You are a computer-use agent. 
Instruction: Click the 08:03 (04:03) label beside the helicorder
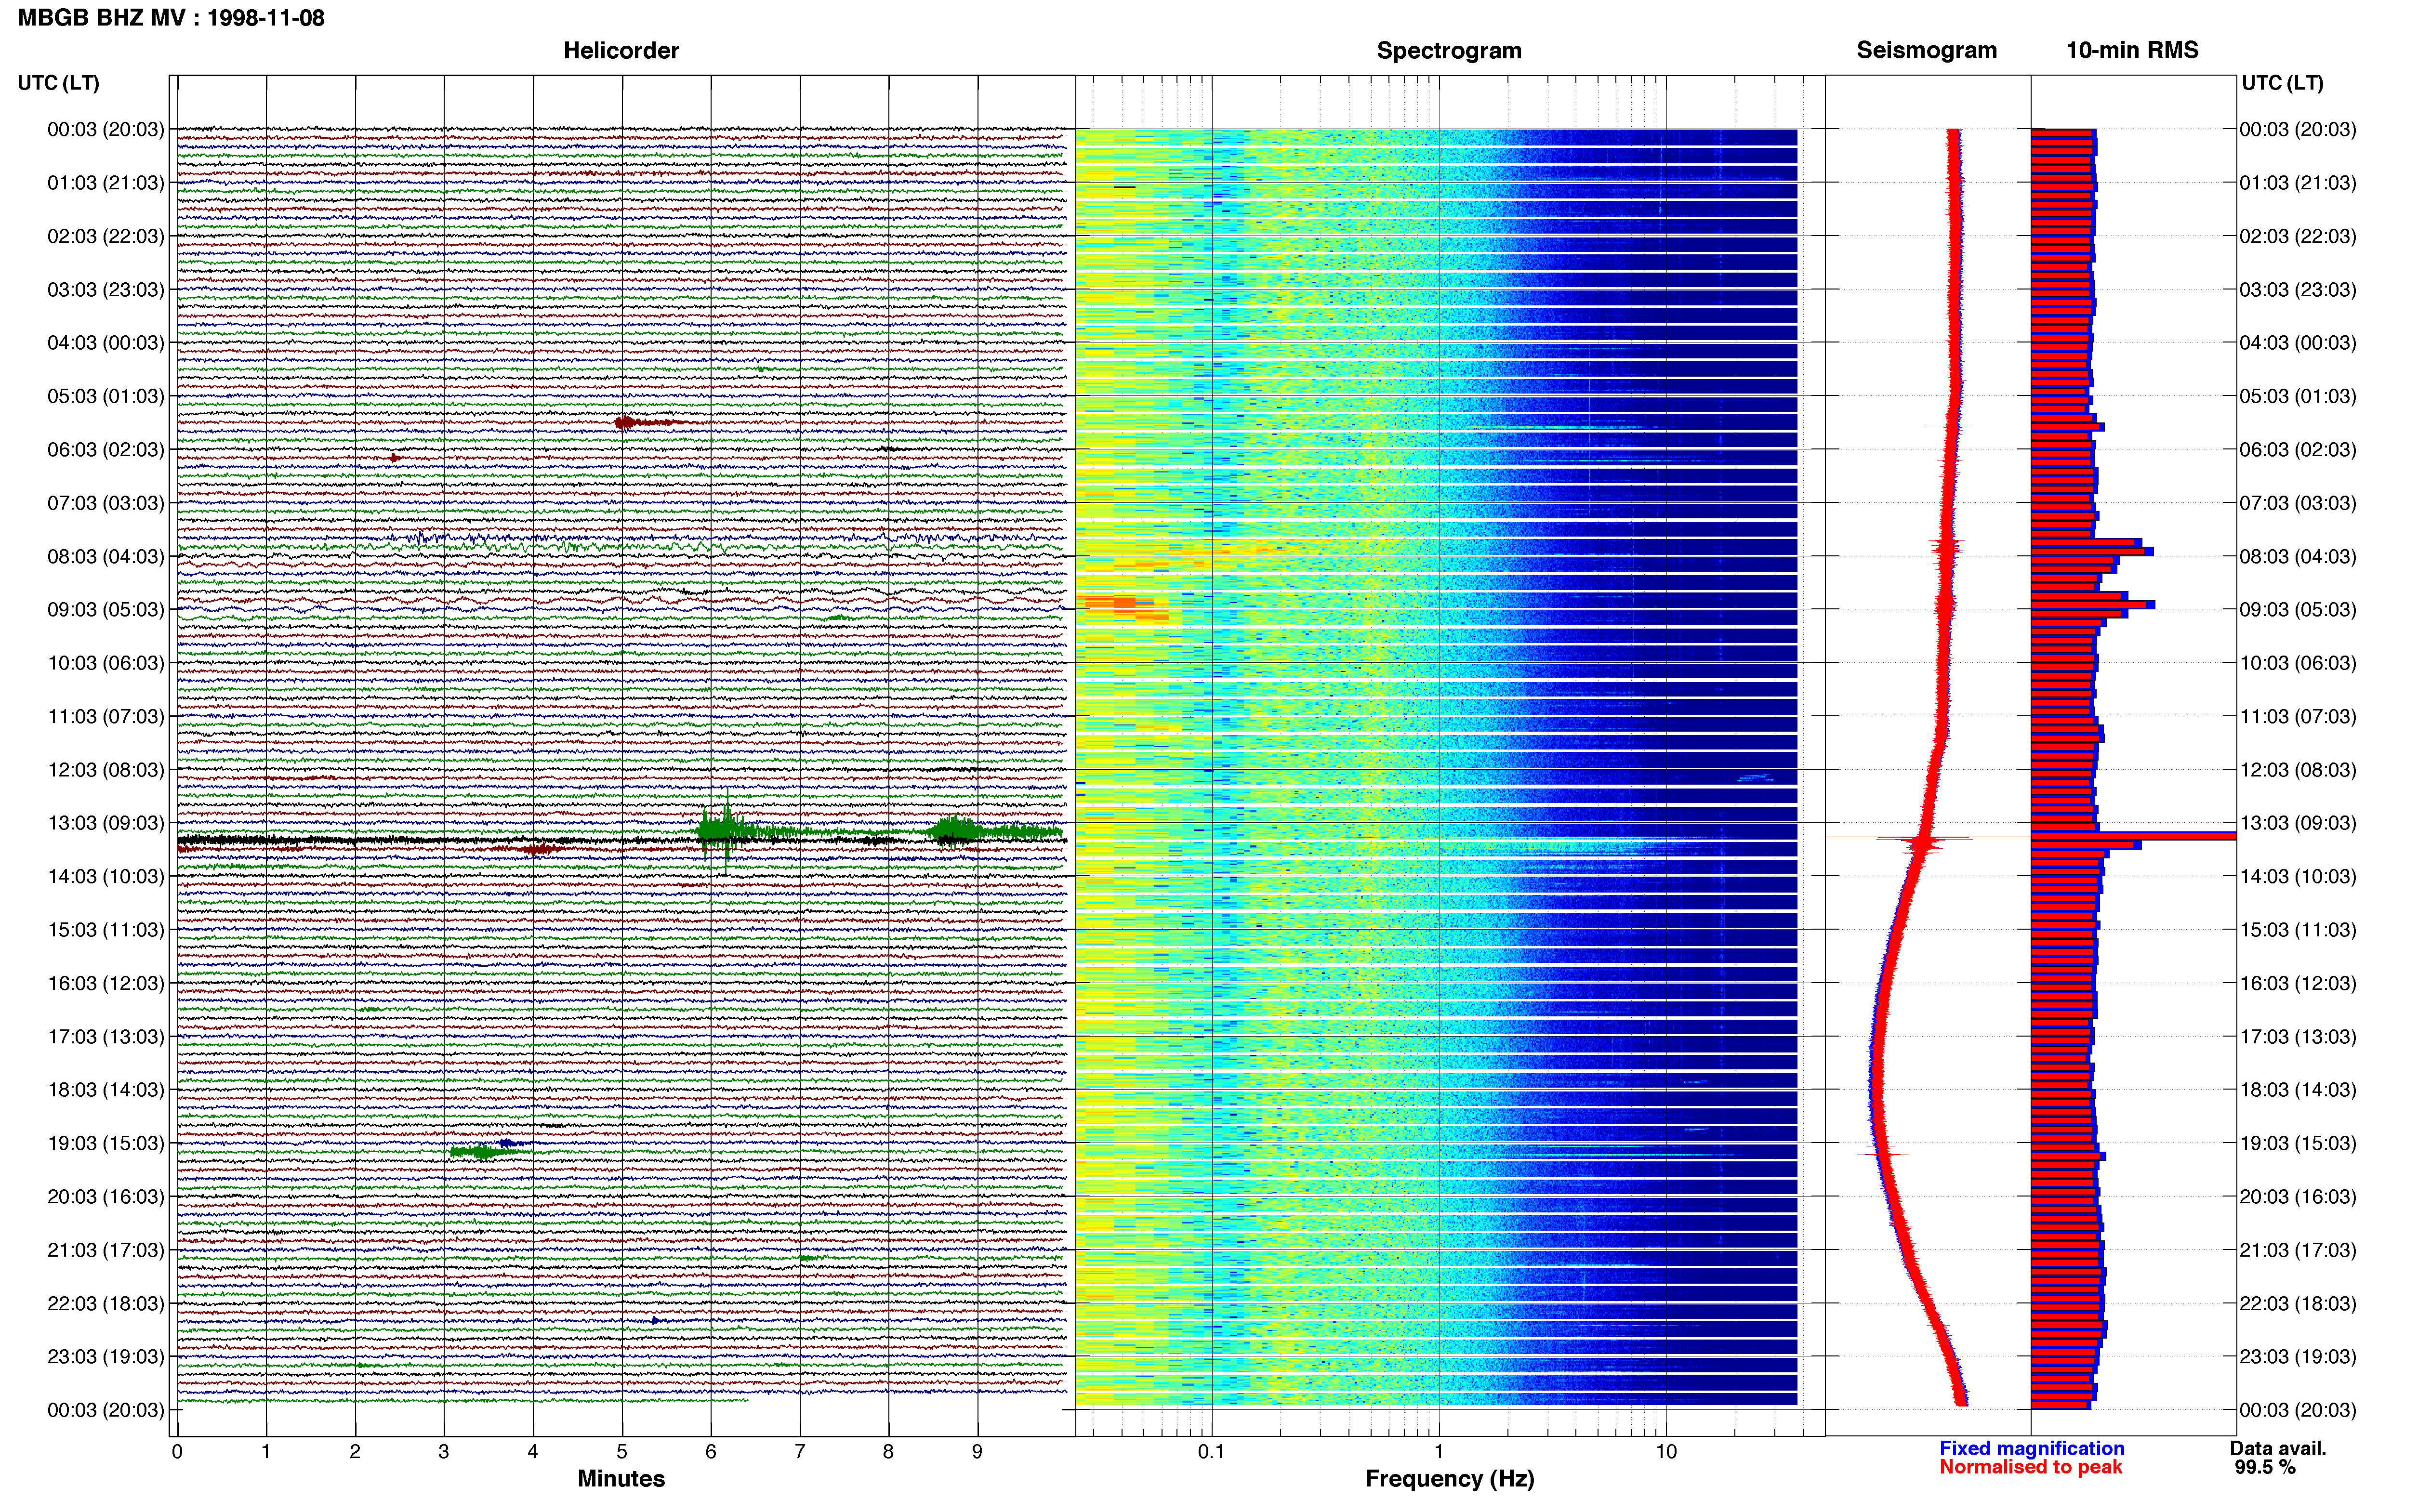point(105,556)
